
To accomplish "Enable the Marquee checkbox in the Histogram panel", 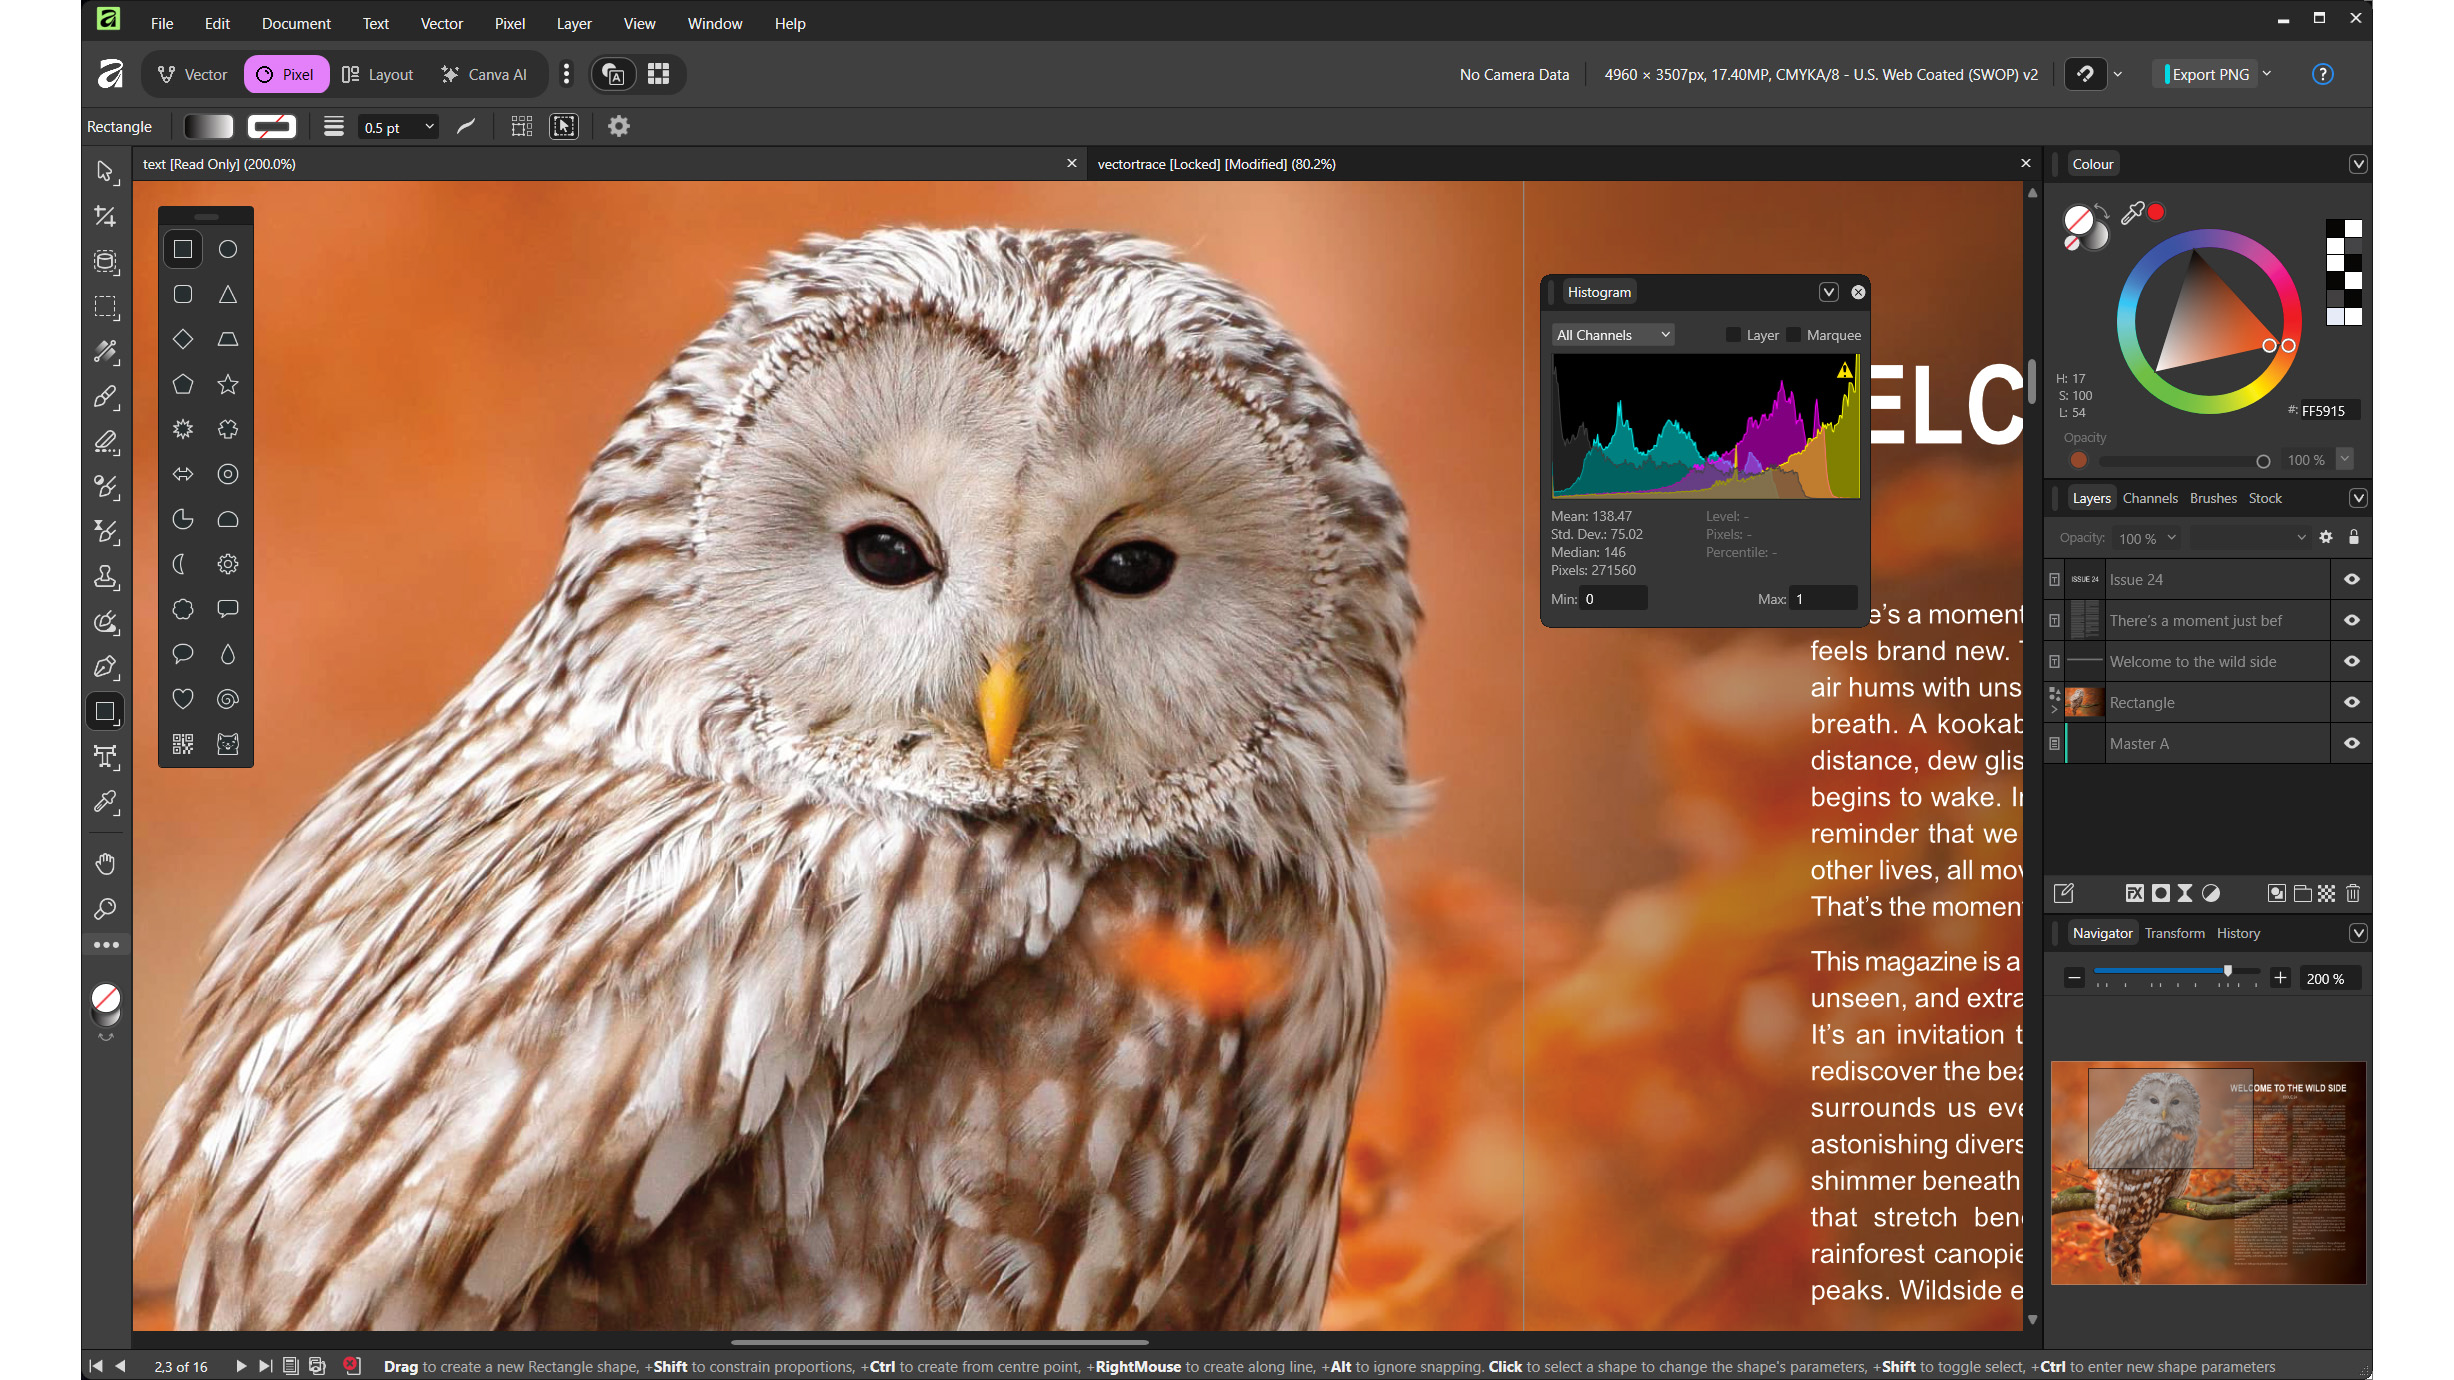I will (x=1793, y=334).
